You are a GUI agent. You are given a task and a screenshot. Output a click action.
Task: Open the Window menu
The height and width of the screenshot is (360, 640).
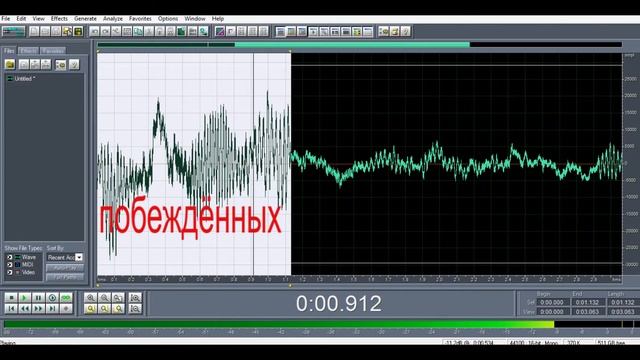pos(195,18)
